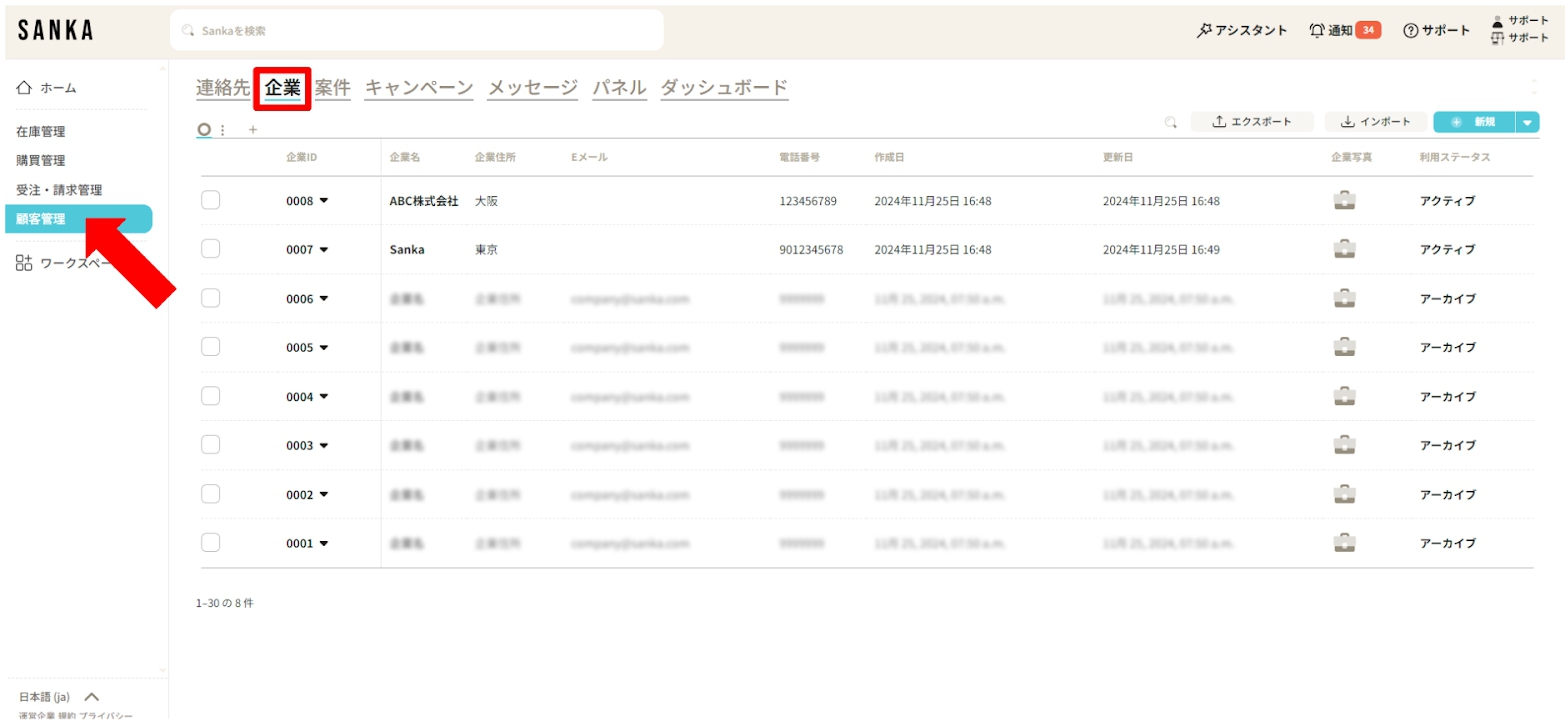Expand the dropdown arrow for ID 0001
This screenshot has width=1565, height=727.
(324, 543)
